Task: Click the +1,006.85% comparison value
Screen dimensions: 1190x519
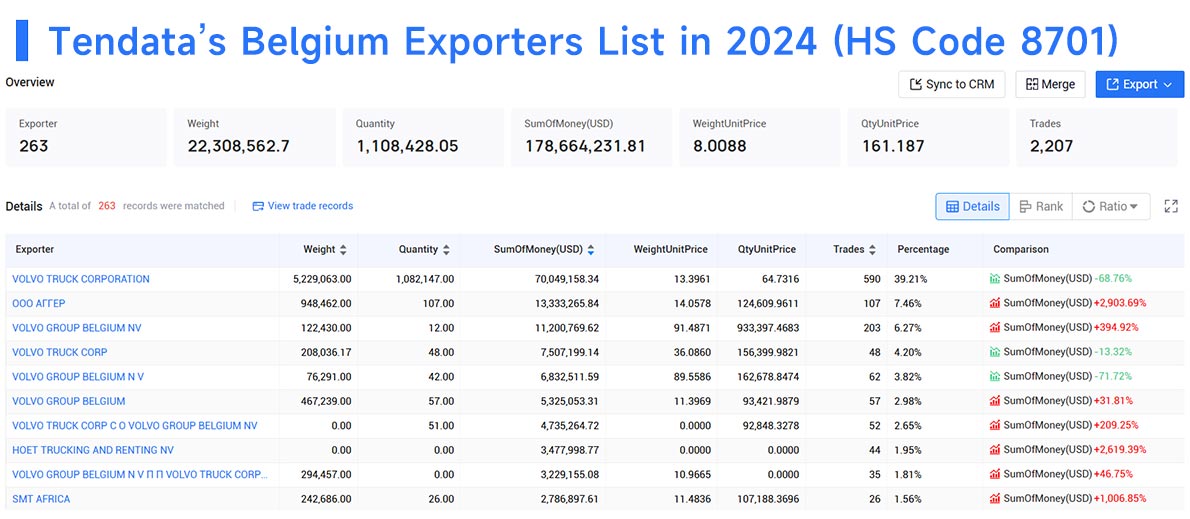Action: [1119, 499]
